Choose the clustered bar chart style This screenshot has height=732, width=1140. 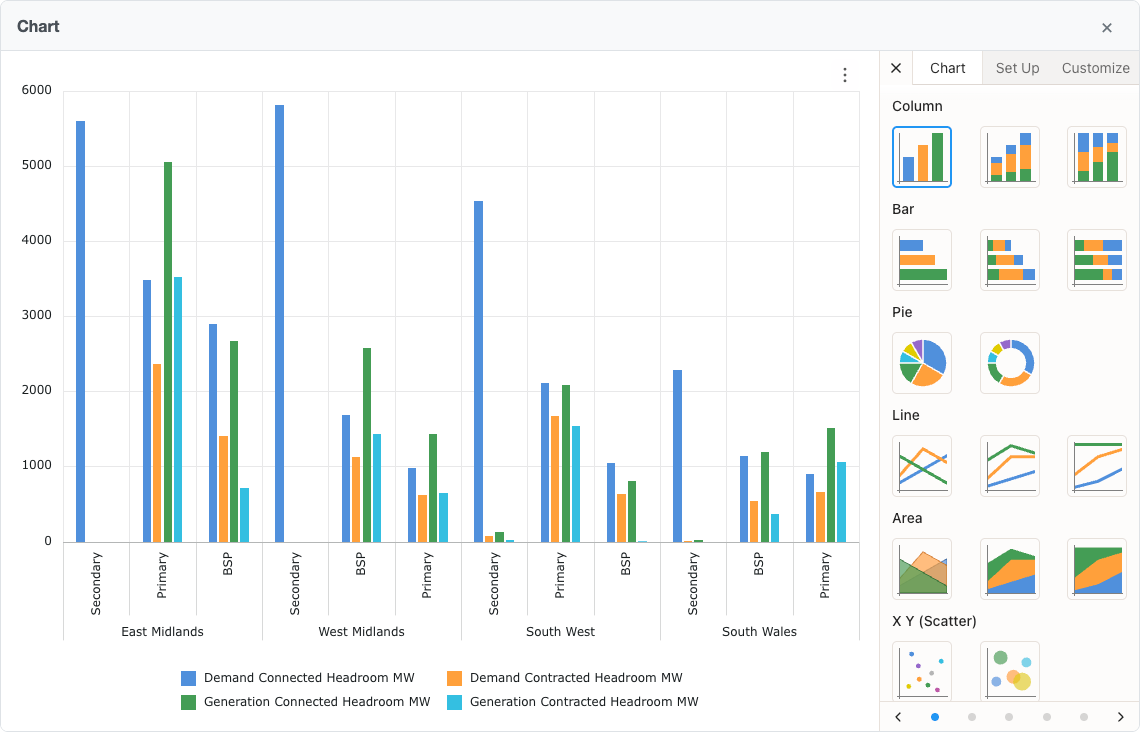(922, 259)
